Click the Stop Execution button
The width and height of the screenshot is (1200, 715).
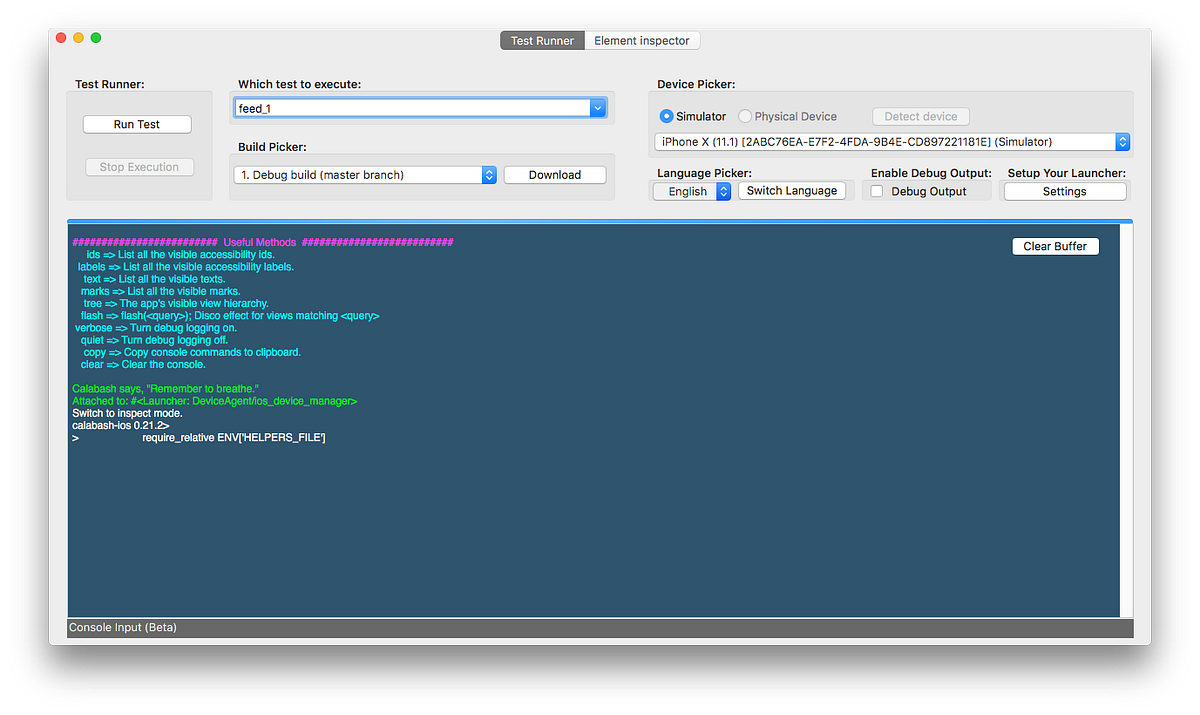click(139, 166)
